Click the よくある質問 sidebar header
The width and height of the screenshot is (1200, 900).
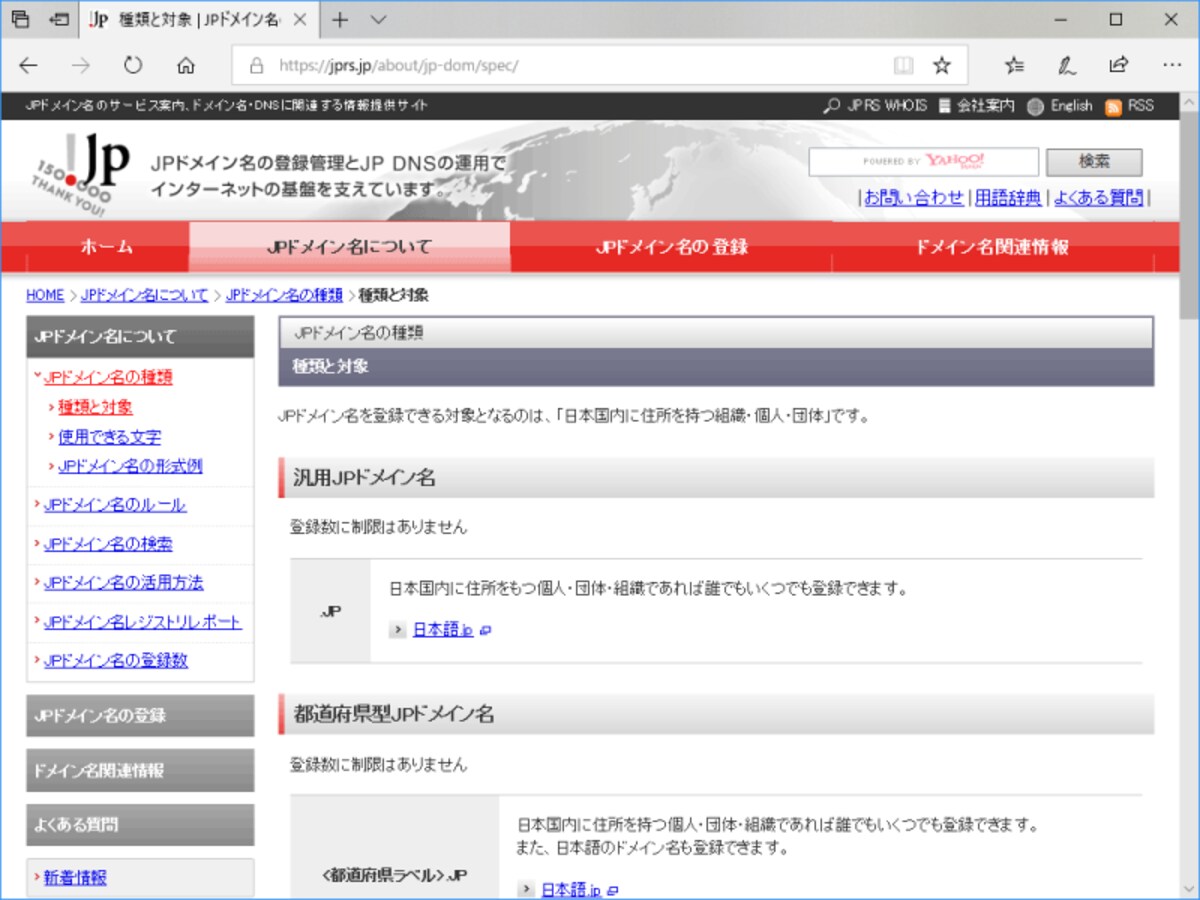pyautogui.click(x=140, y=825)
